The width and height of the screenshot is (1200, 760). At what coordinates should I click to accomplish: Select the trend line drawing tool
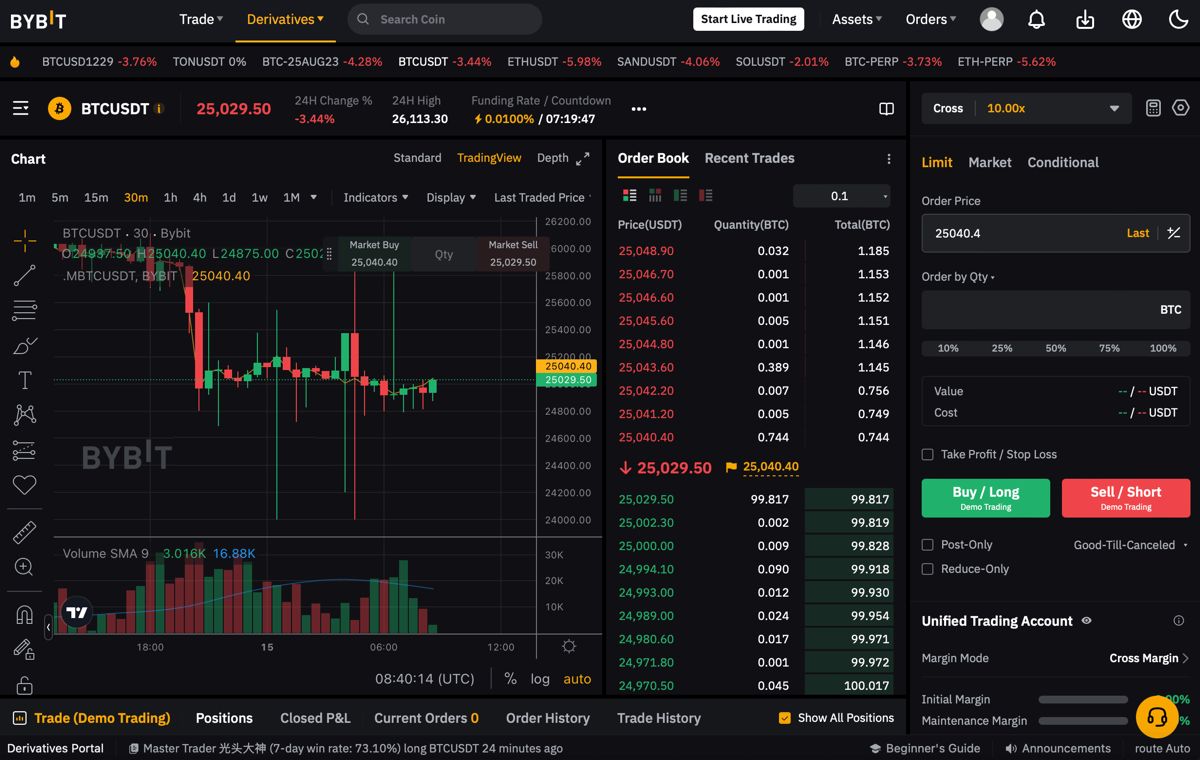click(x=25, y=275)
